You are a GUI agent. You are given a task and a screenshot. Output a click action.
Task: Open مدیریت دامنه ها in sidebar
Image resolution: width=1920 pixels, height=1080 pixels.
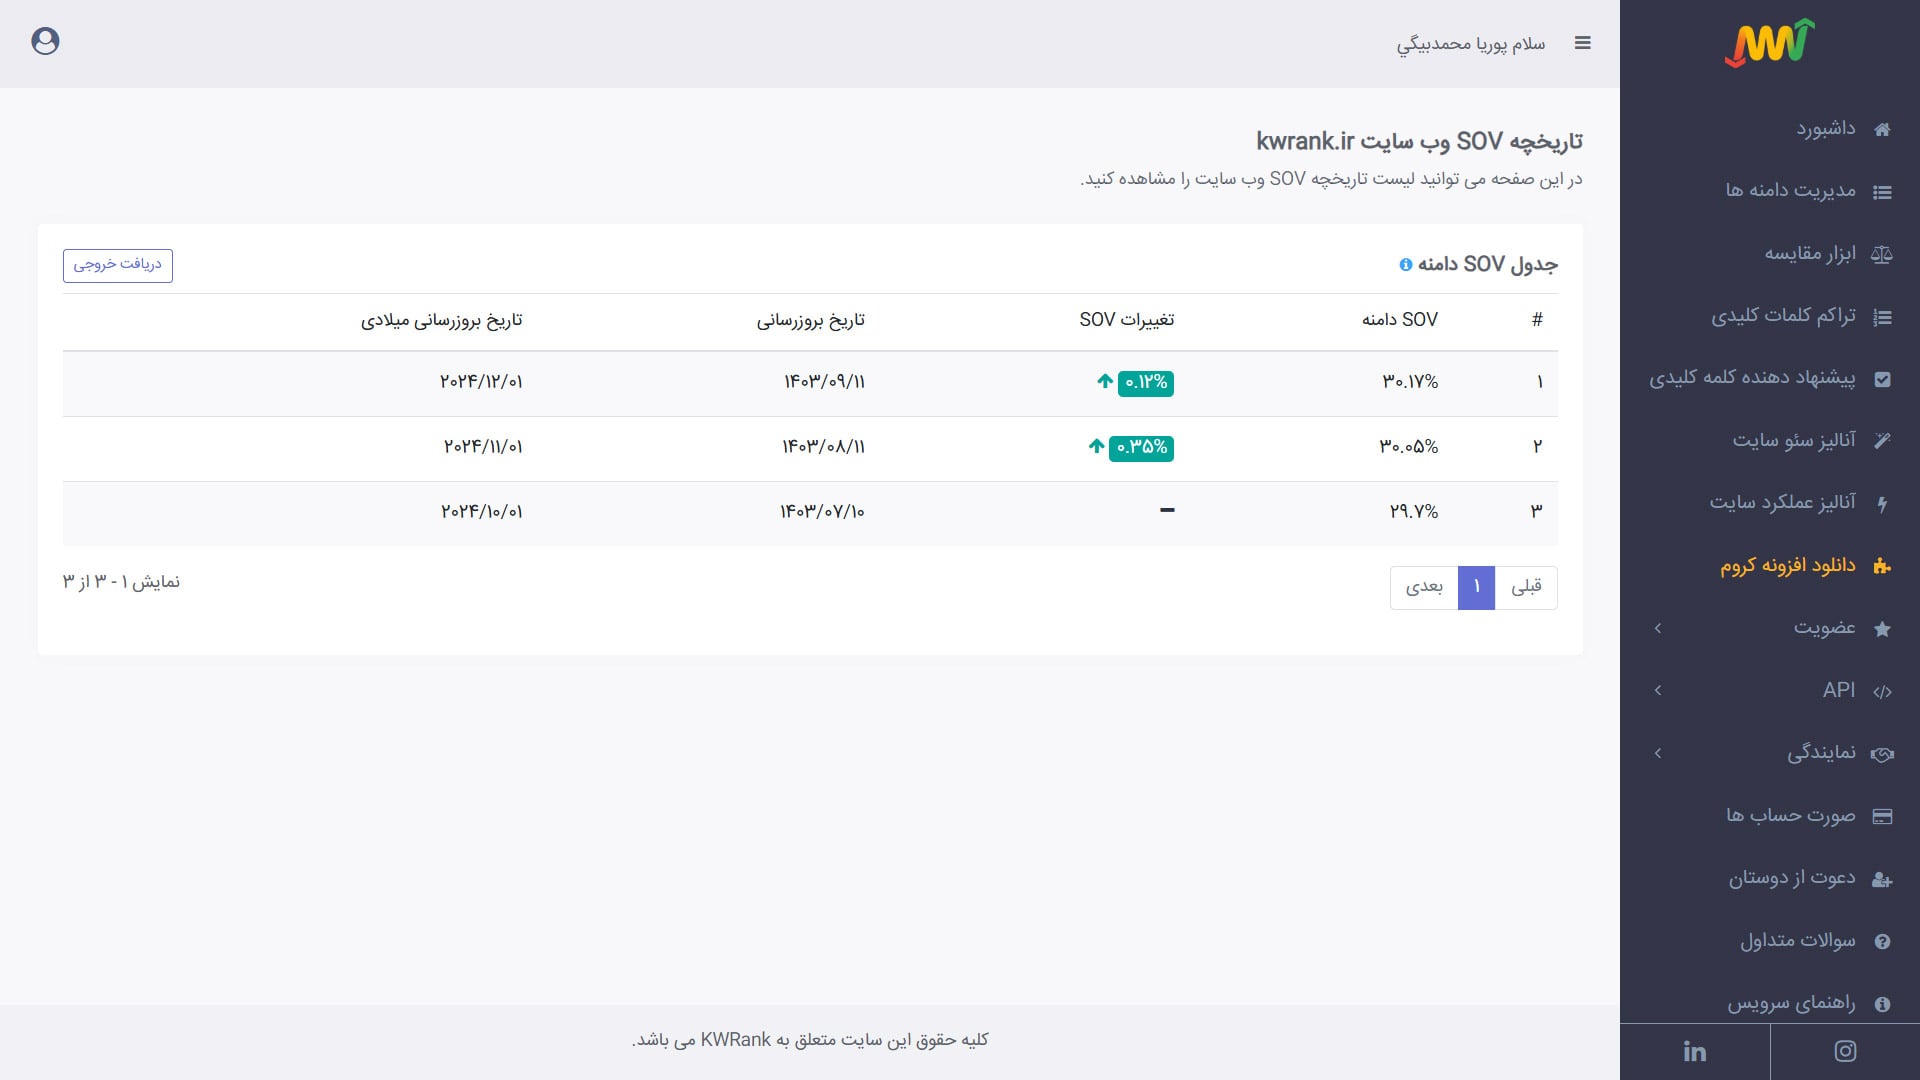(x=1790, y=191)
